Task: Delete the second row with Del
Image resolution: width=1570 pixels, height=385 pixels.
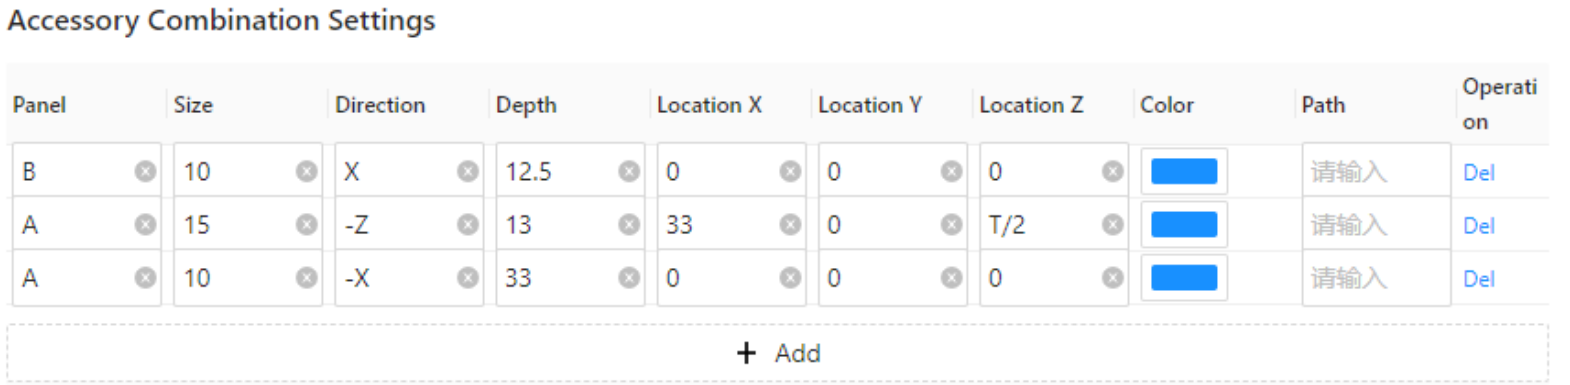Action: click(x=1478, y=225)
